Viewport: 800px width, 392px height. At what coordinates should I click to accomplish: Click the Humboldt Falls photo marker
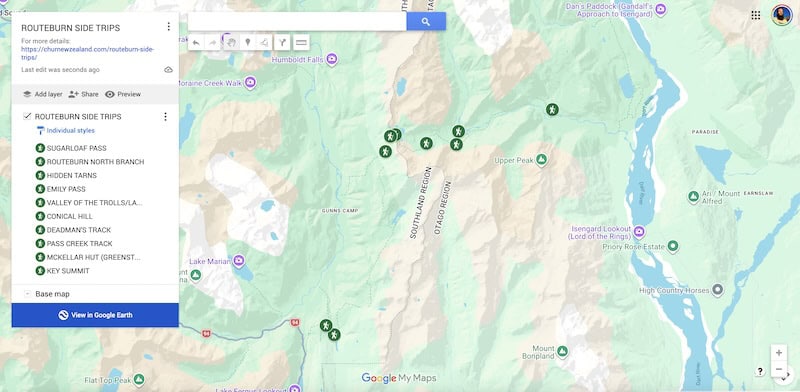332,60
